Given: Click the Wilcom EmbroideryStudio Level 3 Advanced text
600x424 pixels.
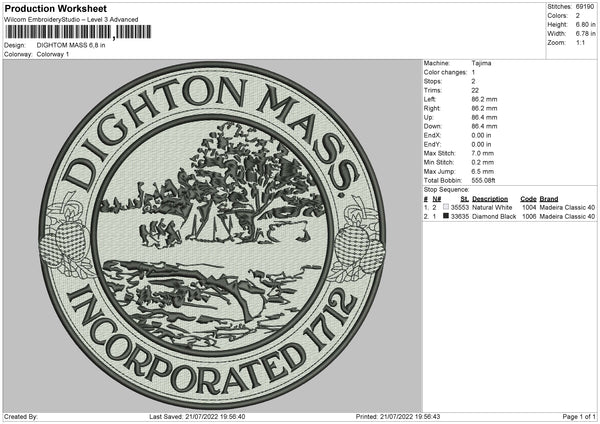Looking at the screenshot, I should [x=71, y=20].
